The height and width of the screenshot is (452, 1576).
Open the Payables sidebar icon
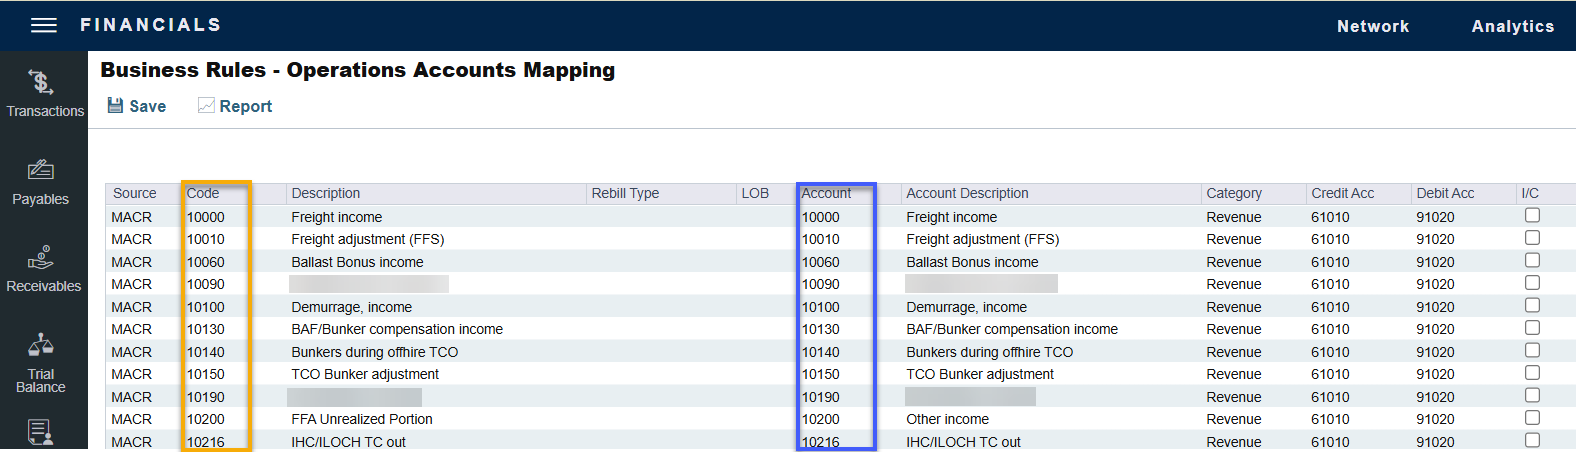click(41, 170)
